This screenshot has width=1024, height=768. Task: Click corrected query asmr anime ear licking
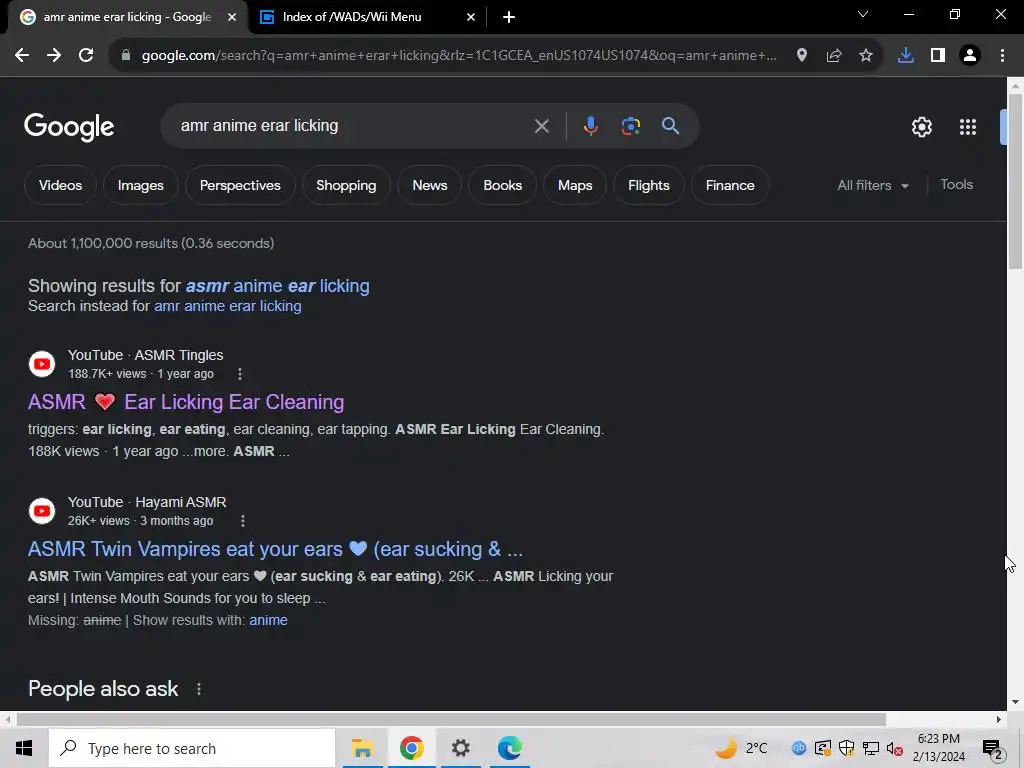[x=278, y=286]
